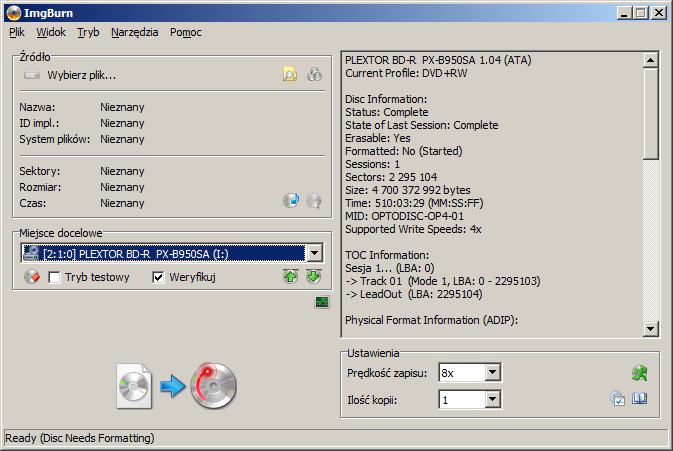Click the State of Last Session: Complete line
The width and height of the screenshot is (673, 451).
[x=422, y=125]
